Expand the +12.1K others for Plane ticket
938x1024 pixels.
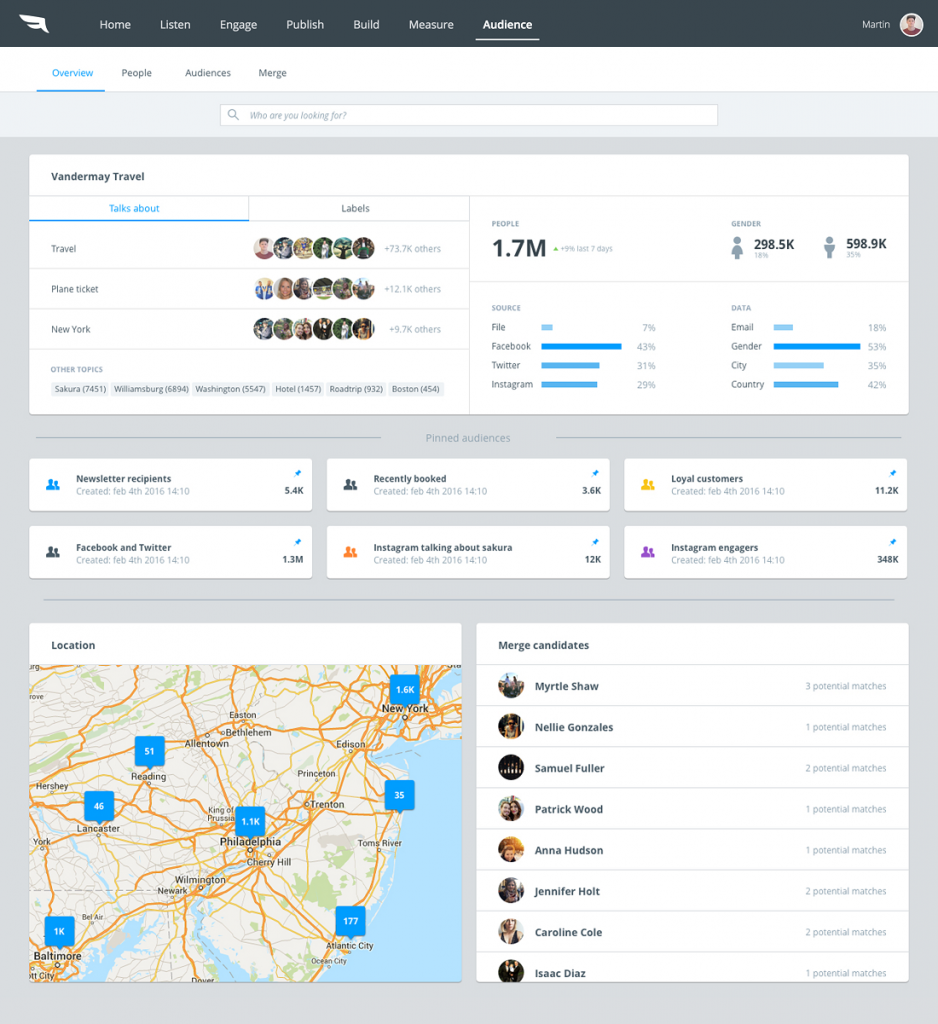coord(414,288)
